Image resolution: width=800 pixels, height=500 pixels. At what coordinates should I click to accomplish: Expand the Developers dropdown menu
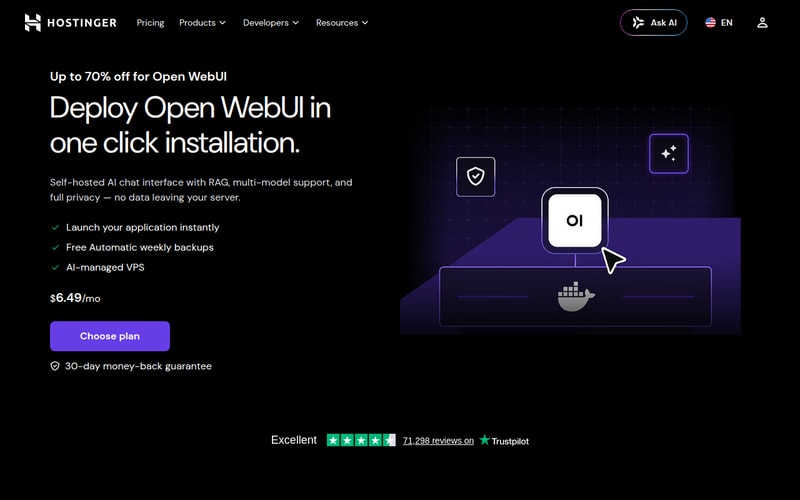click(271, 22)
